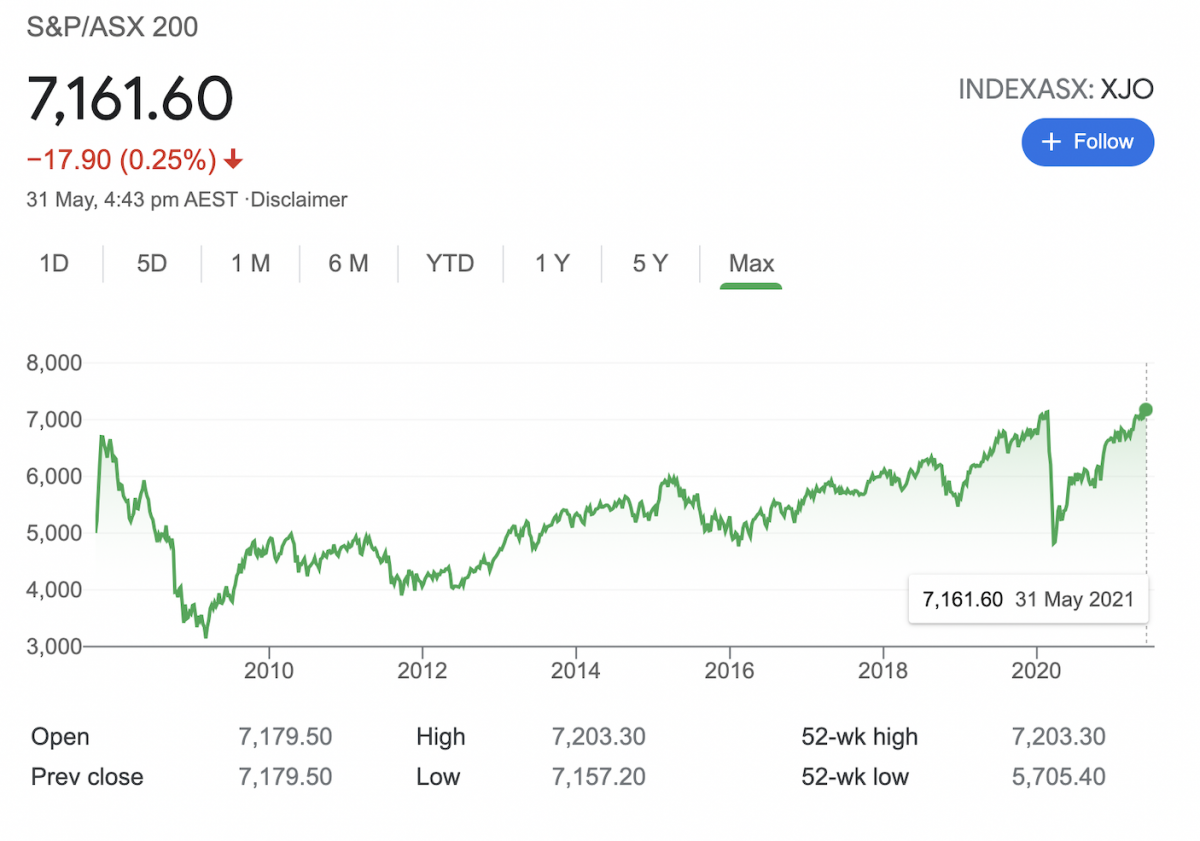Click the plus icon on Follow
The width and height of the screenshot is (1200, 841).
tap(1050, 142)
